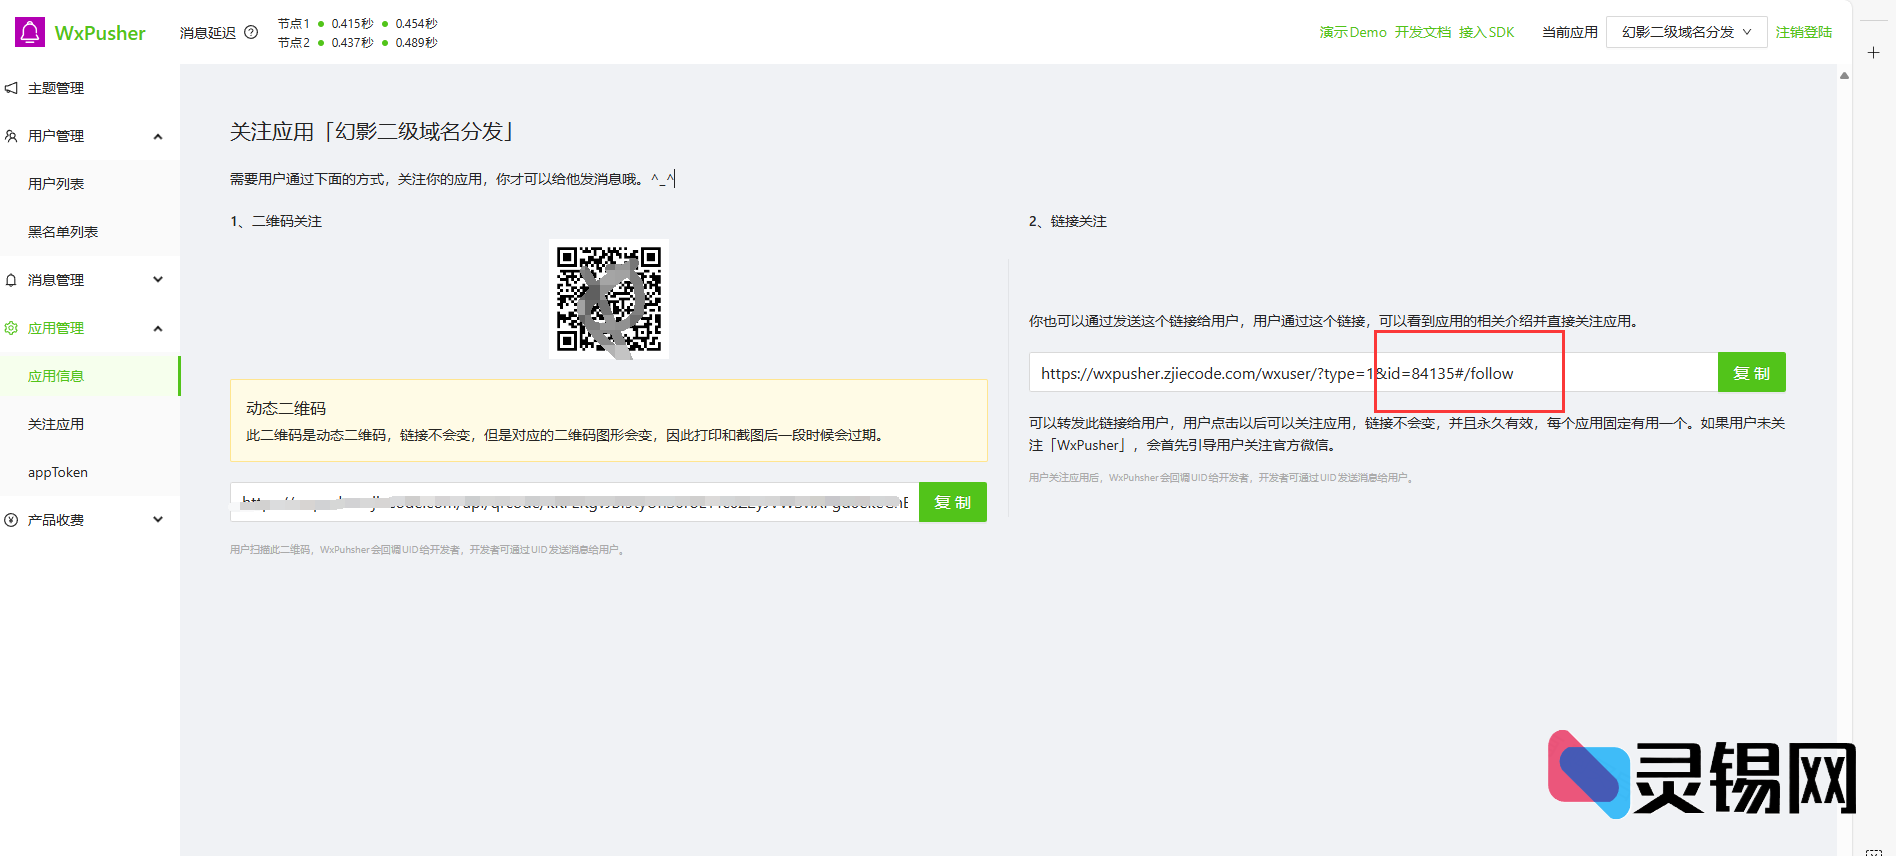Select 黑名单列表 in the sidebar
The height and width of the screenshot is (856, 1896).
(x=63, y=232)
